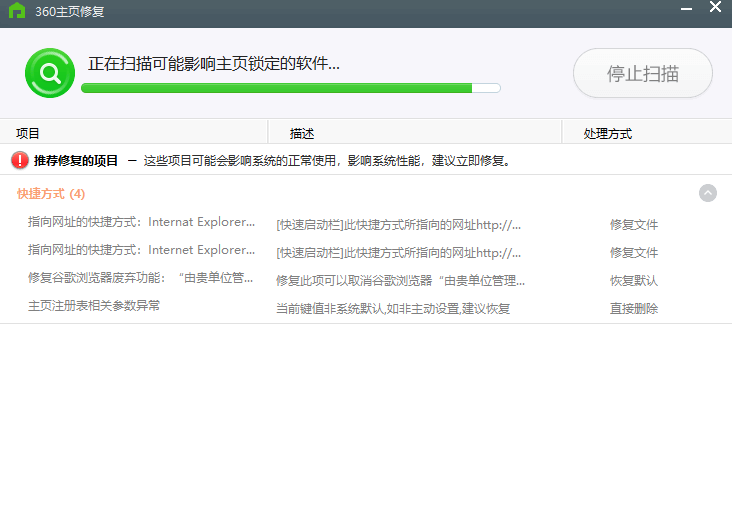Close the 360主页修复 window
The width and height of the screenshot is (732, 509).
tap(715, 7)
